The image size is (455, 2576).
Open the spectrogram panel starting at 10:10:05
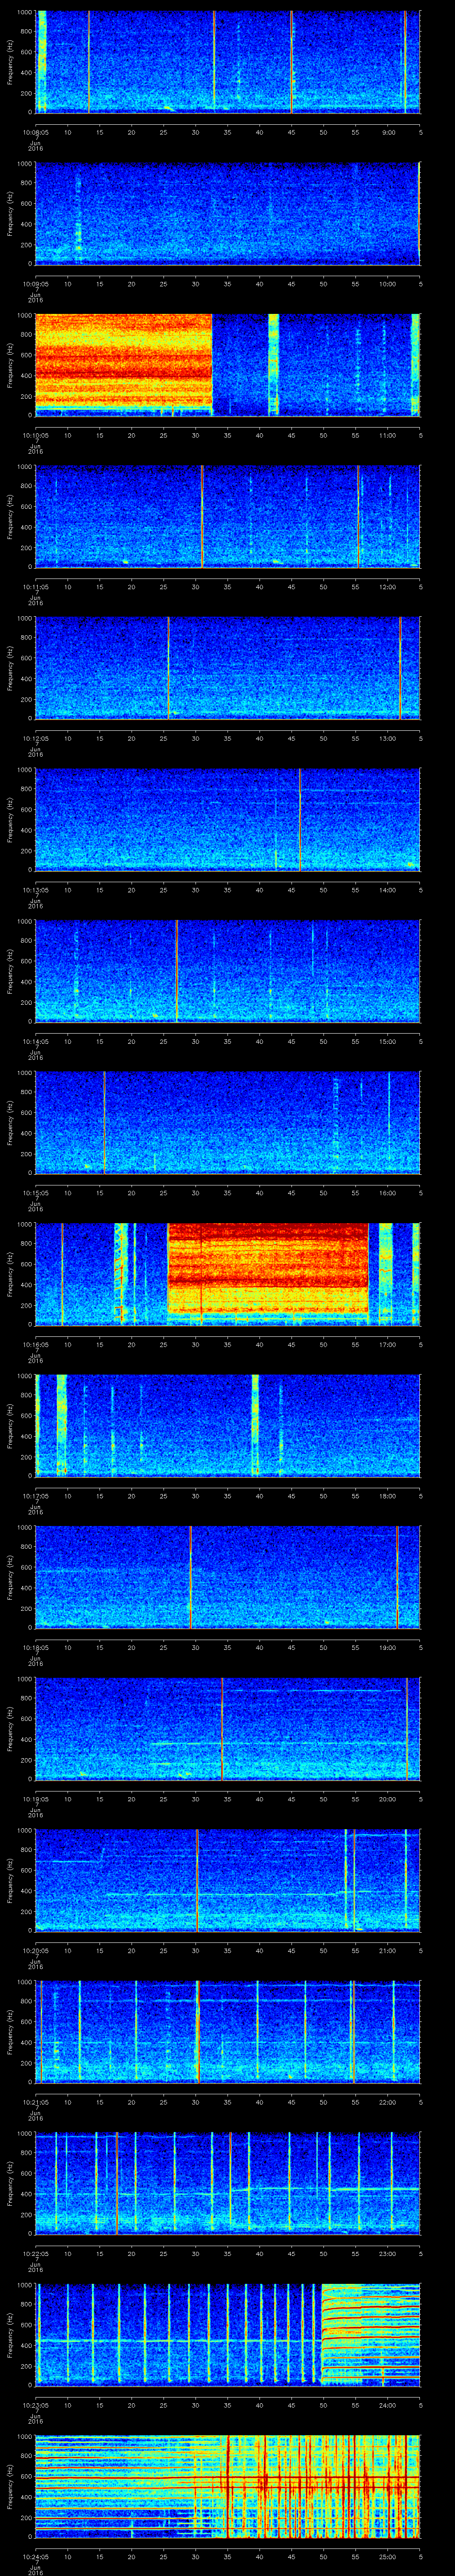pyautogui.click(x=228, y=365)
